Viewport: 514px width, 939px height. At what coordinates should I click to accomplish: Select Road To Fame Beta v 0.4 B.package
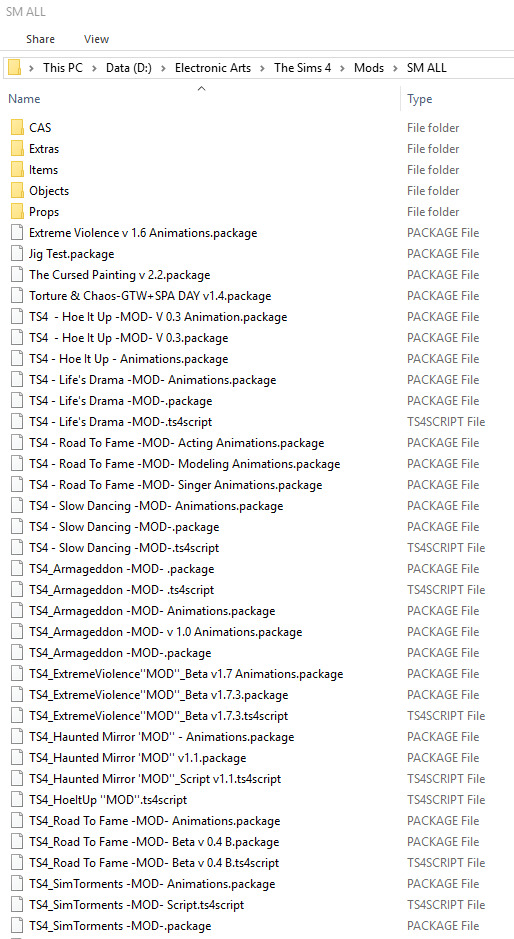[154, 842]
